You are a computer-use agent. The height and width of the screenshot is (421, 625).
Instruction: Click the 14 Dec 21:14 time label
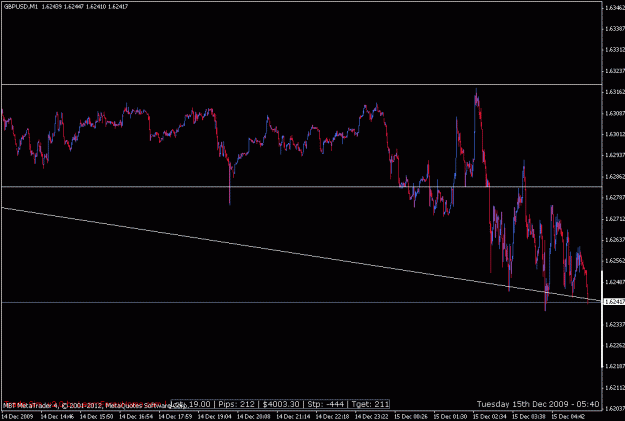[293, 417]
